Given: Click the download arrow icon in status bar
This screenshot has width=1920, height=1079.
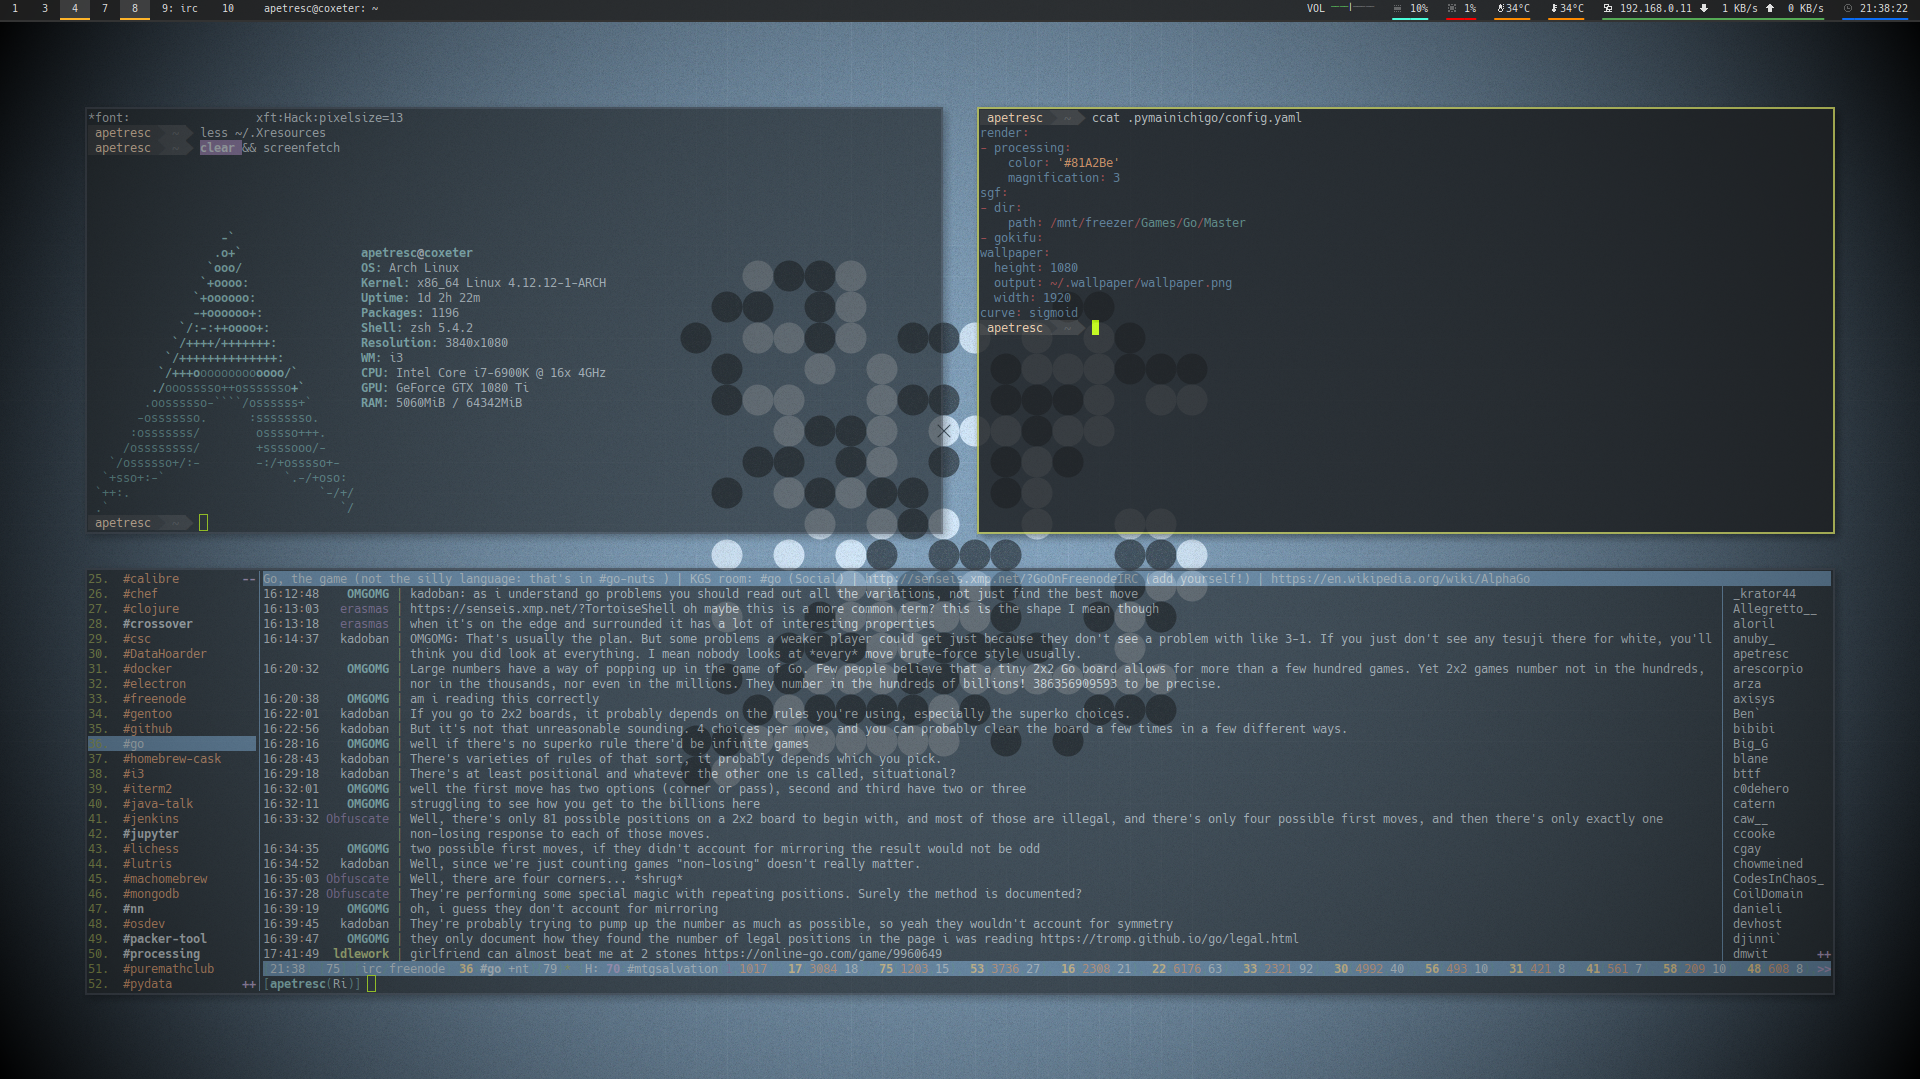Looking at the screenshot, I should tap(1704, 8).
